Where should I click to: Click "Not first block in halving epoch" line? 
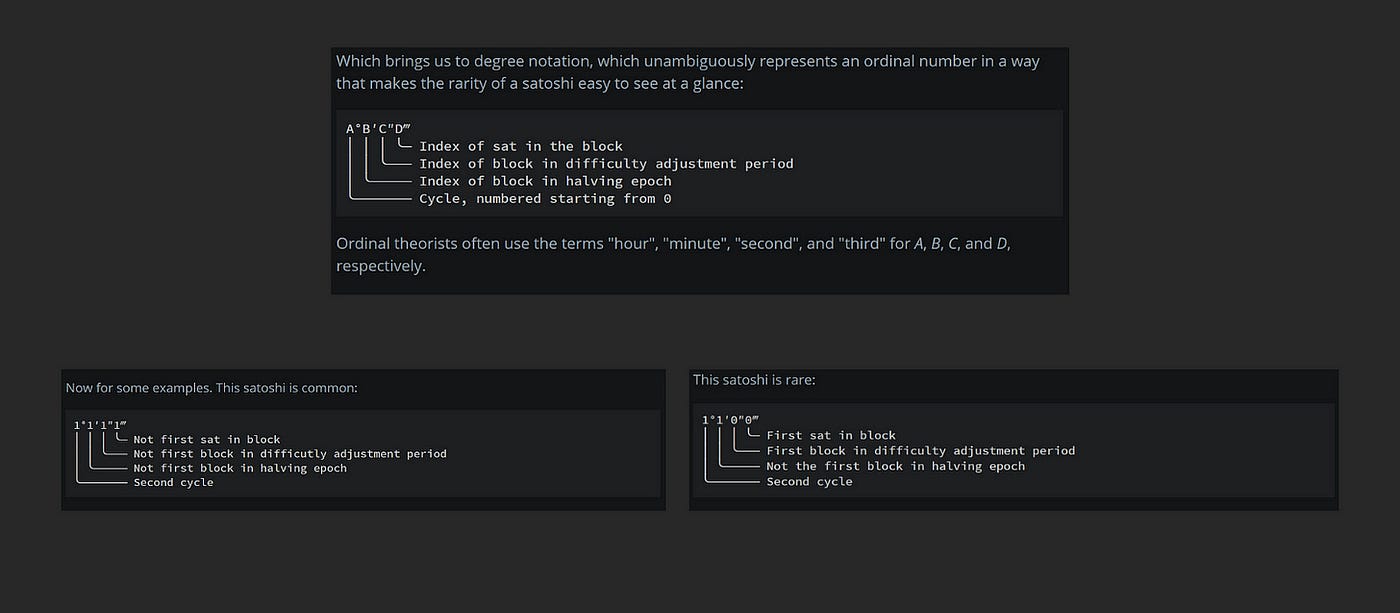click(240, 468)
